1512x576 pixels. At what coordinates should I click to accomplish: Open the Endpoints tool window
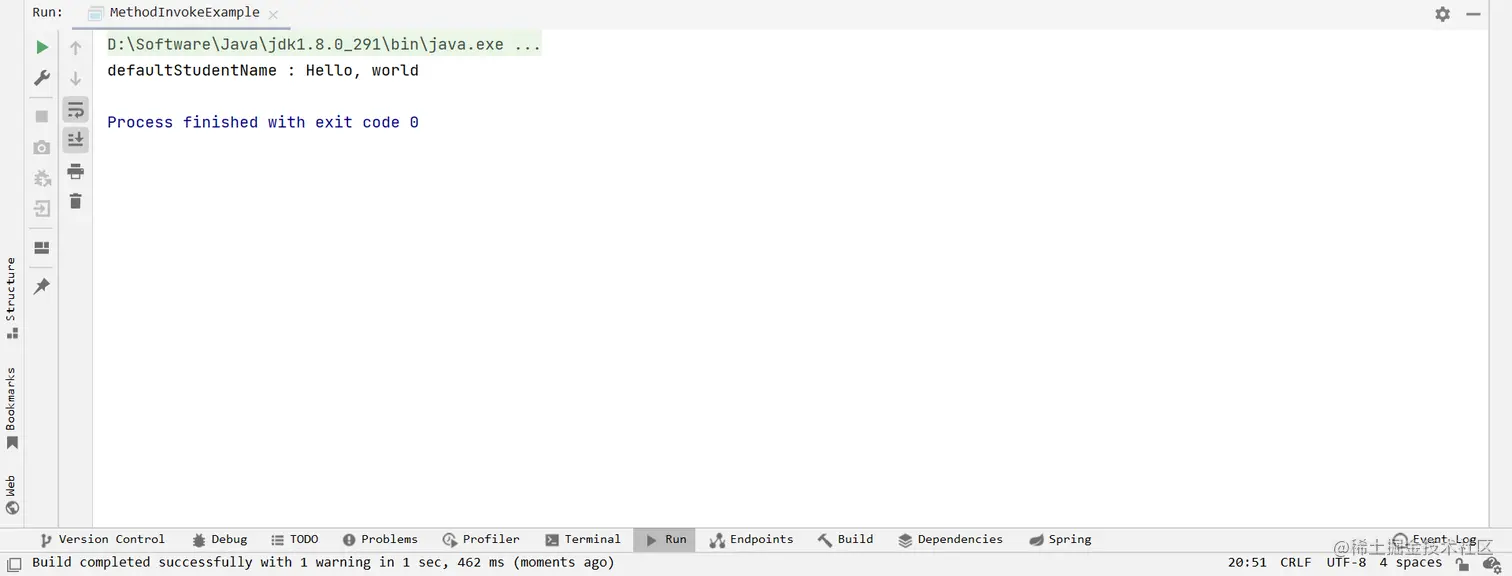point(751,540)
